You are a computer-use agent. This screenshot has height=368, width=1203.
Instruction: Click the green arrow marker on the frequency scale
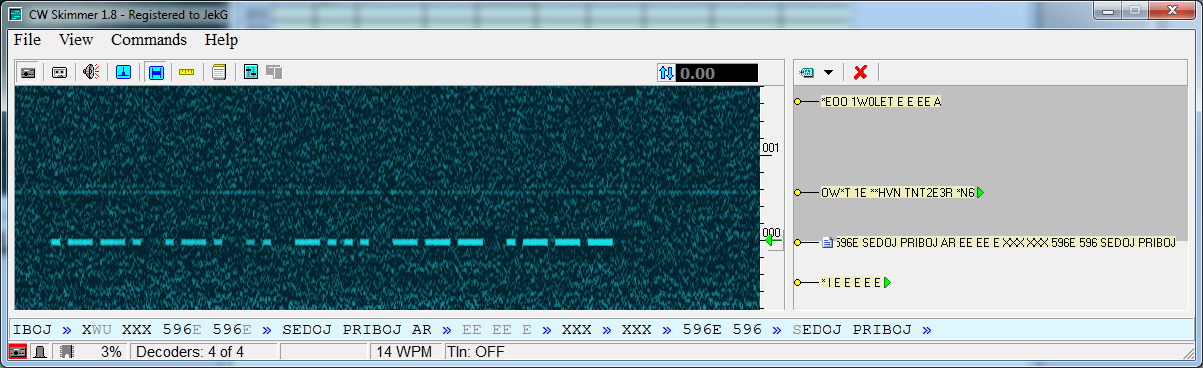pos(771,241)
